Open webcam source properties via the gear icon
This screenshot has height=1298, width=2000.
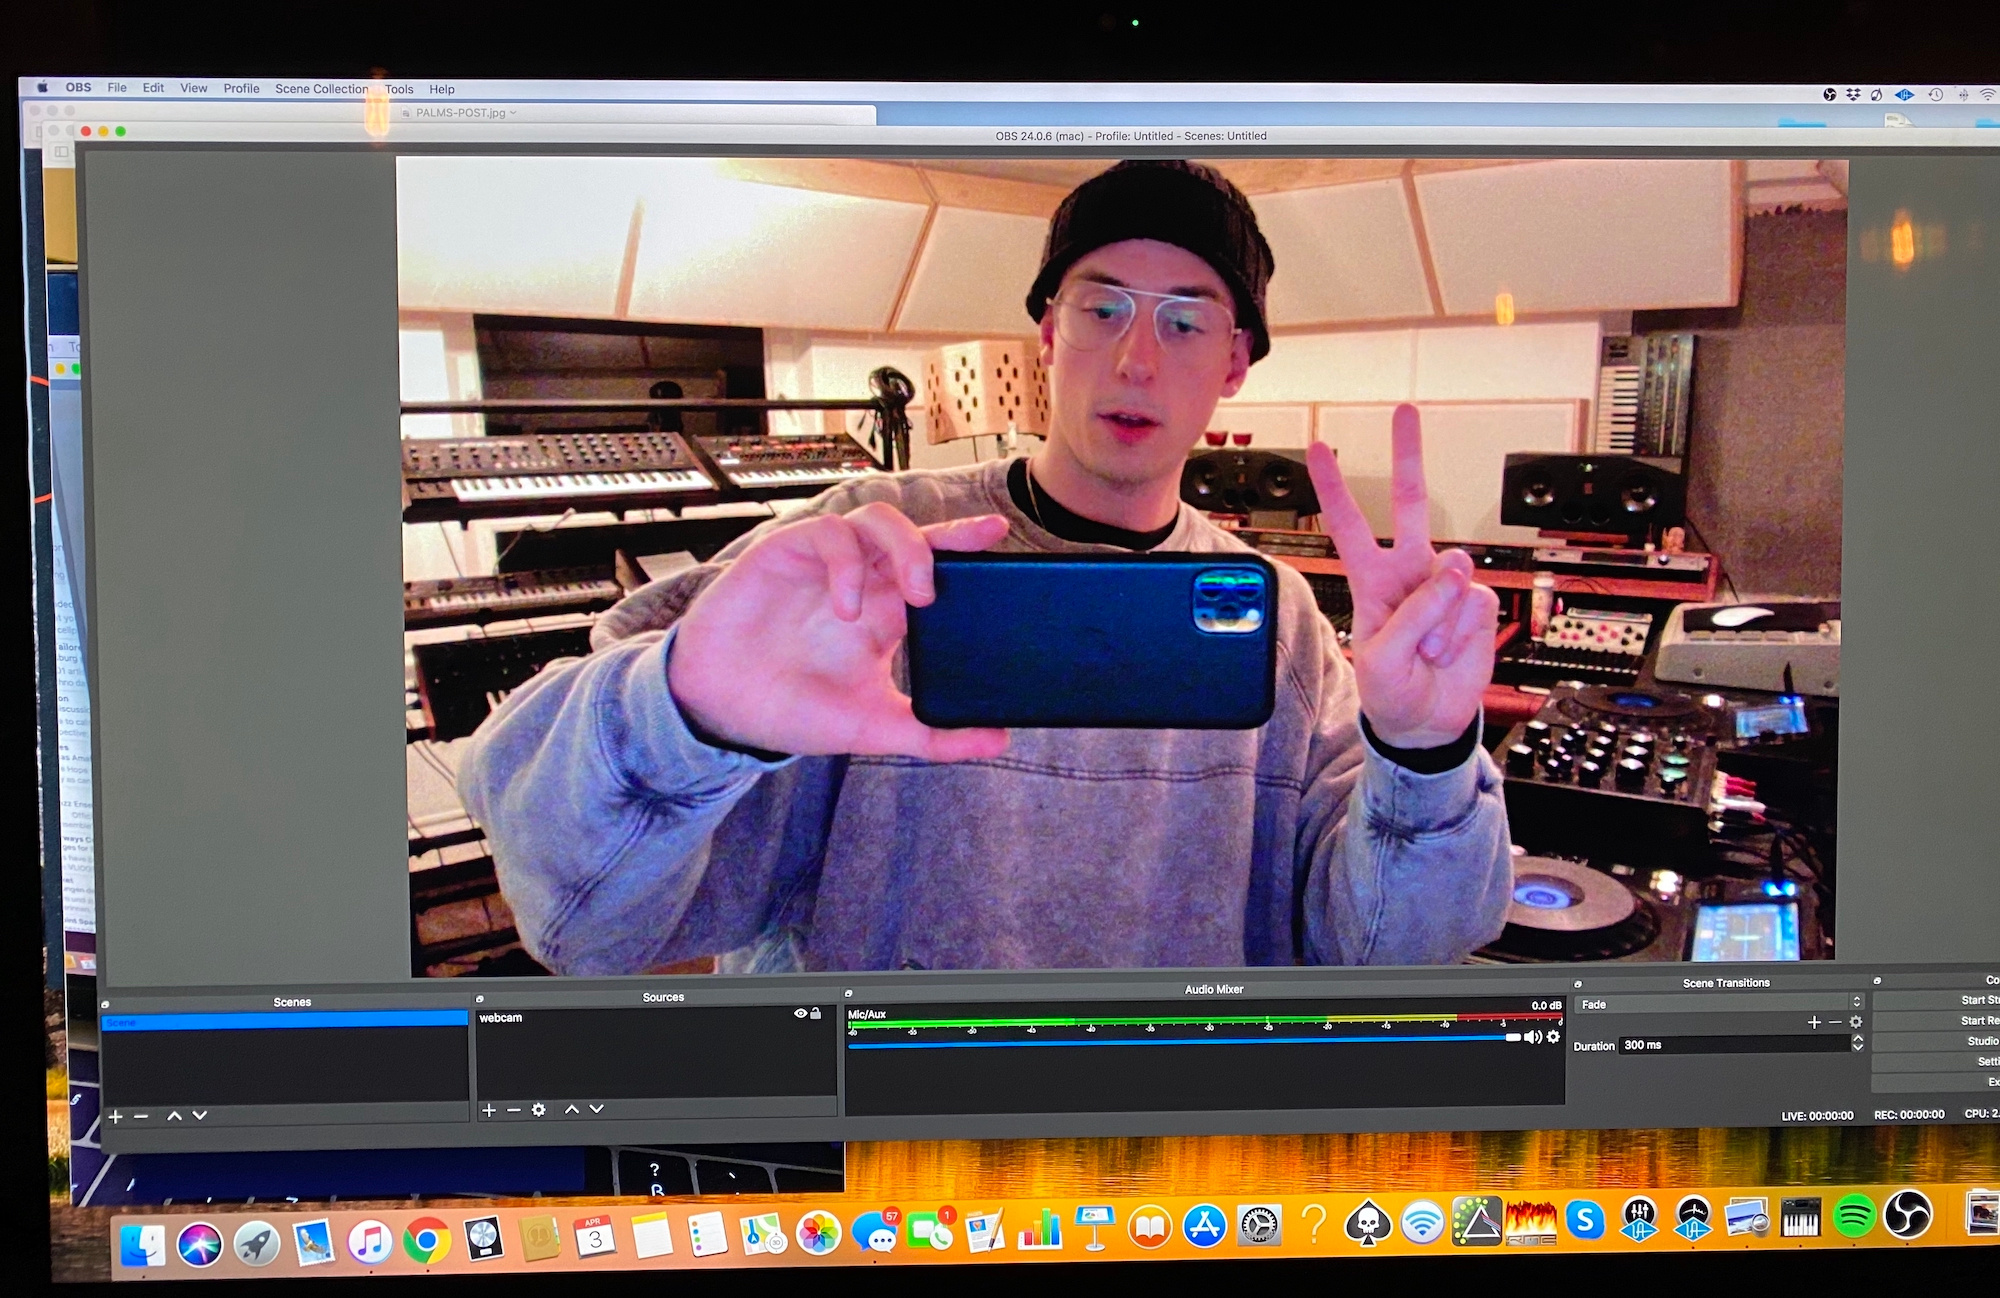click(x=538, y=1110)
